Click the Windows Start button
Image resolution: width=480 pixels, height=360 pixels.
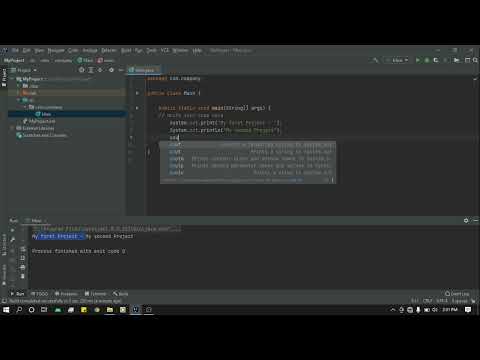coord(6,310)
